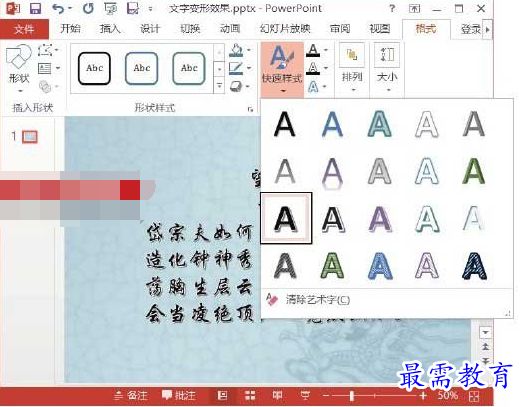Screen dimensions: 521x407
Task: Open the 幻灯片放映 slideshow tab
Action: 285,29
